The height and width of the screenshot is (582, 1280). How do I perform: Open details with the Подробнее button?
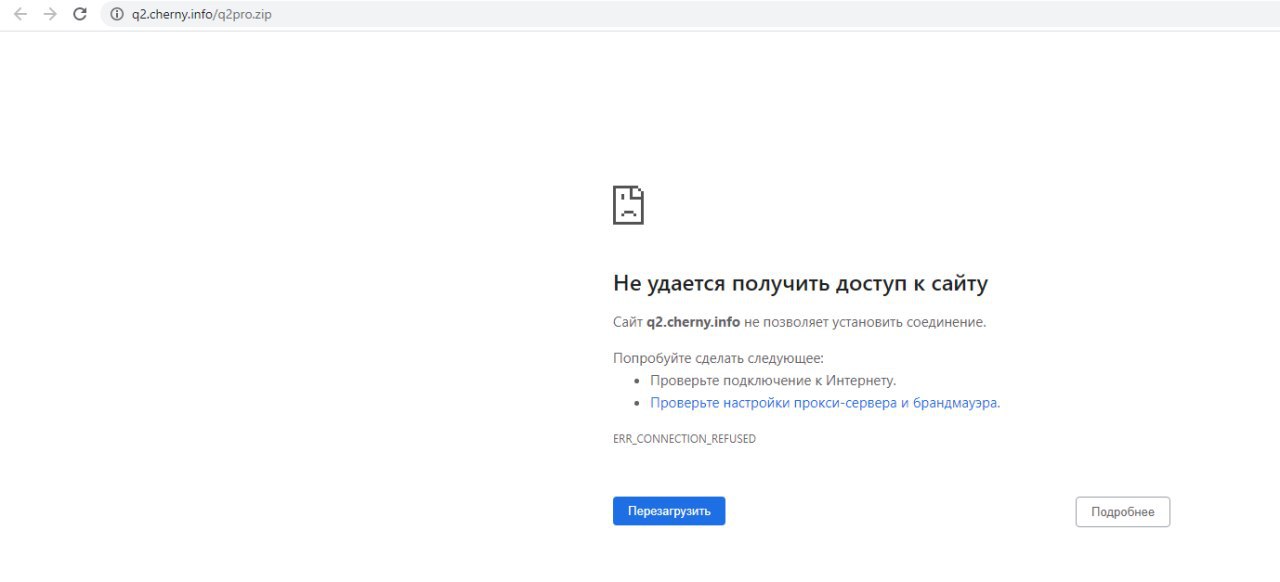(1123, 512)
